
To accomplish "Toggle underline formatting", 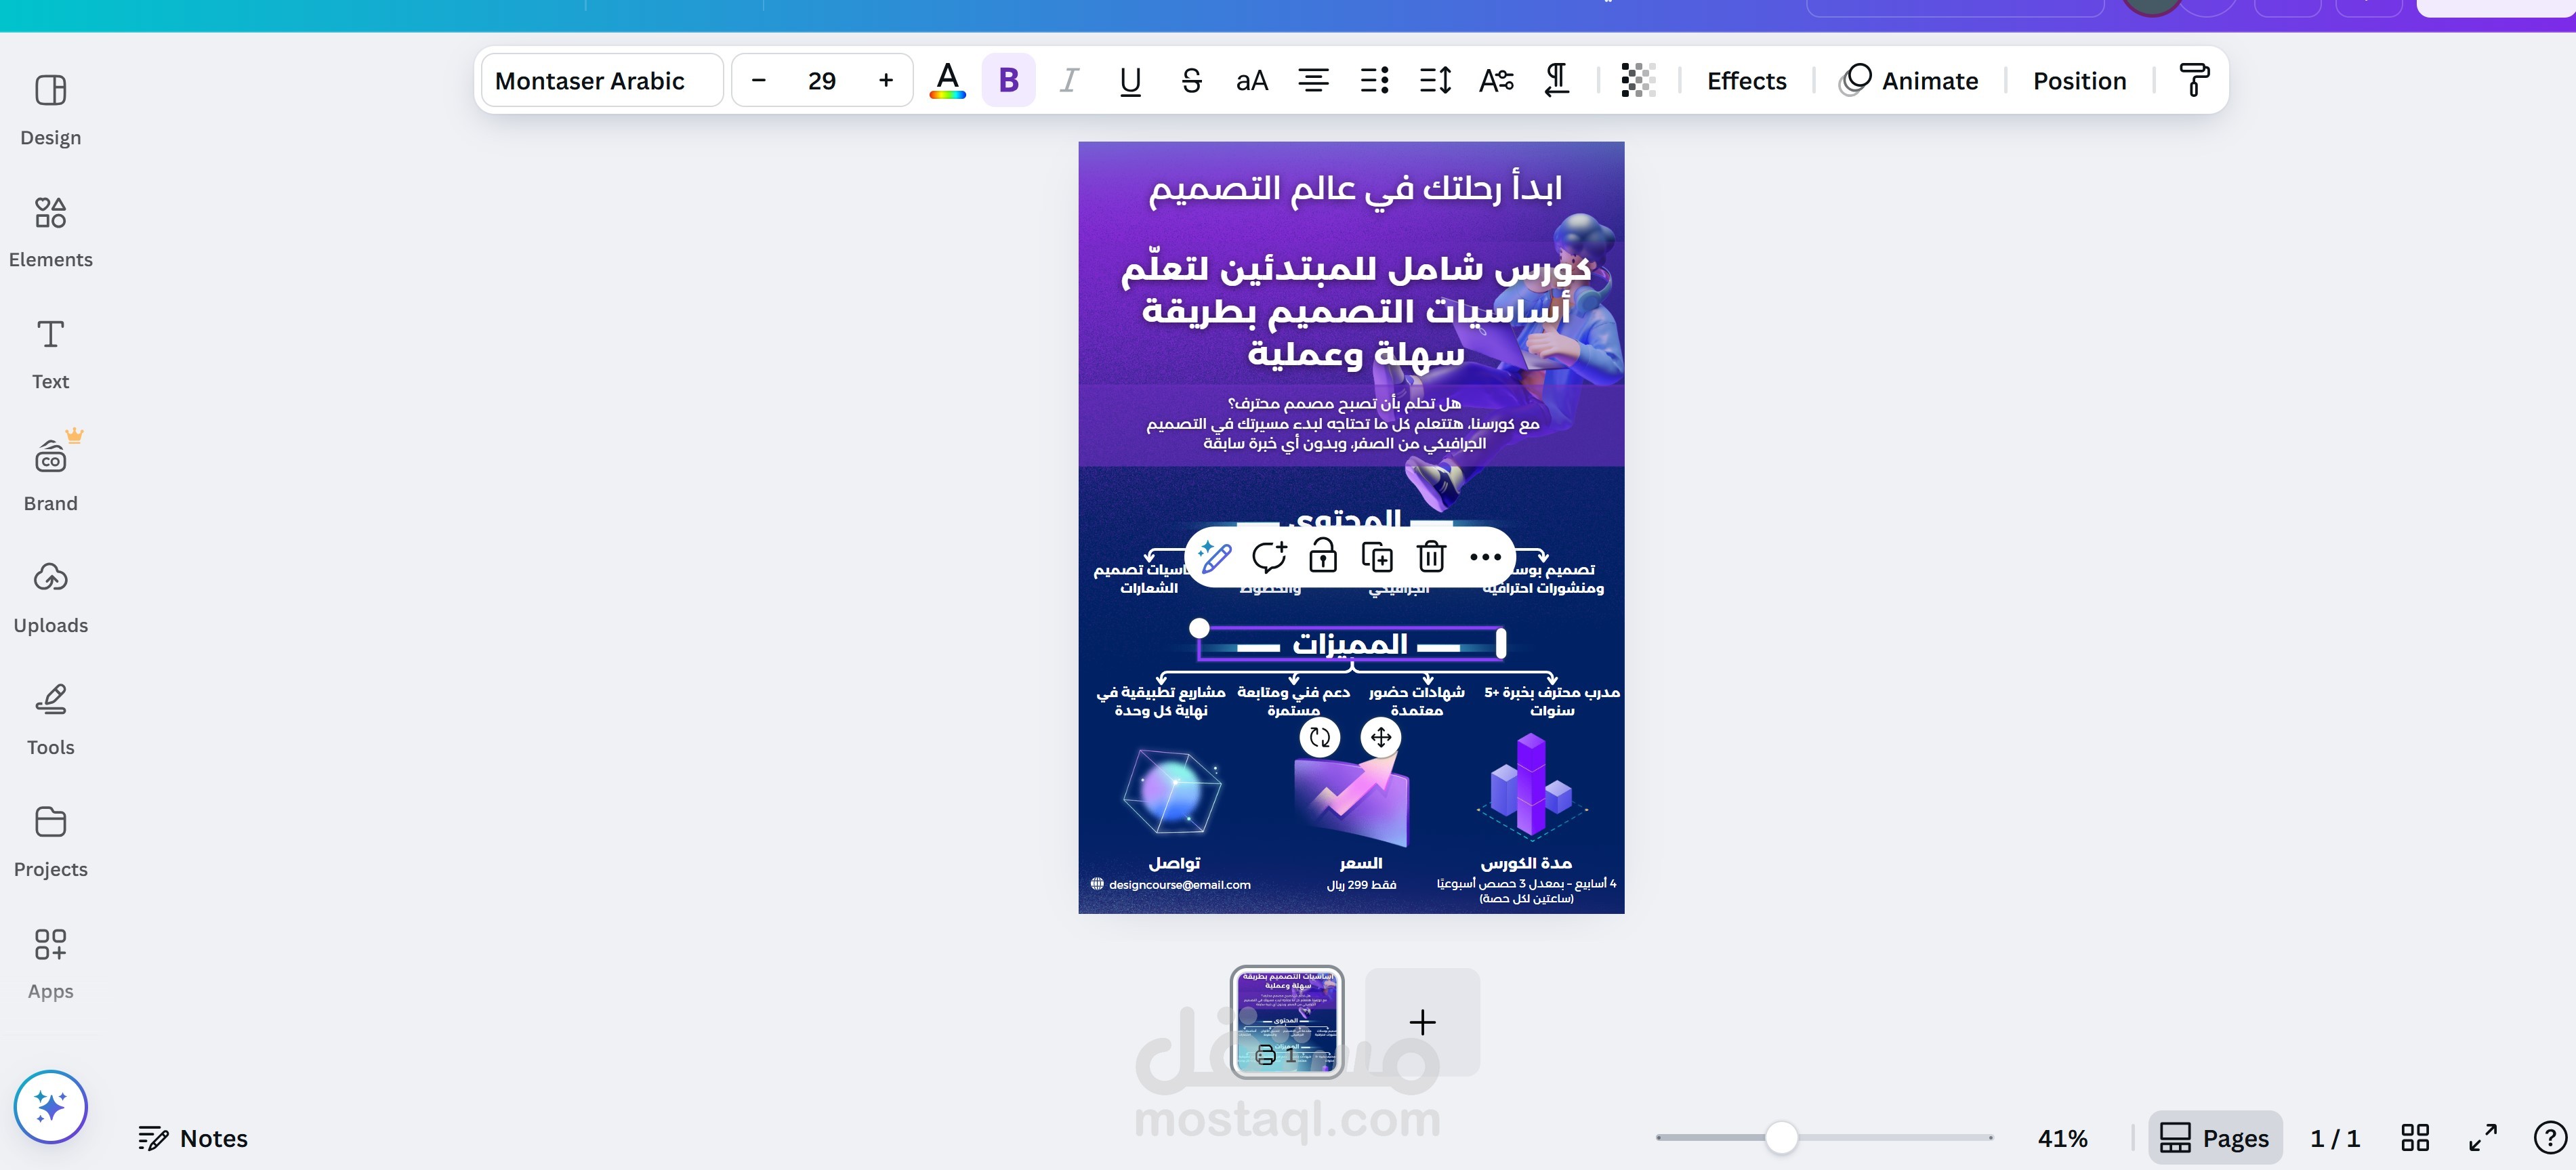I will coord(1130,80).
